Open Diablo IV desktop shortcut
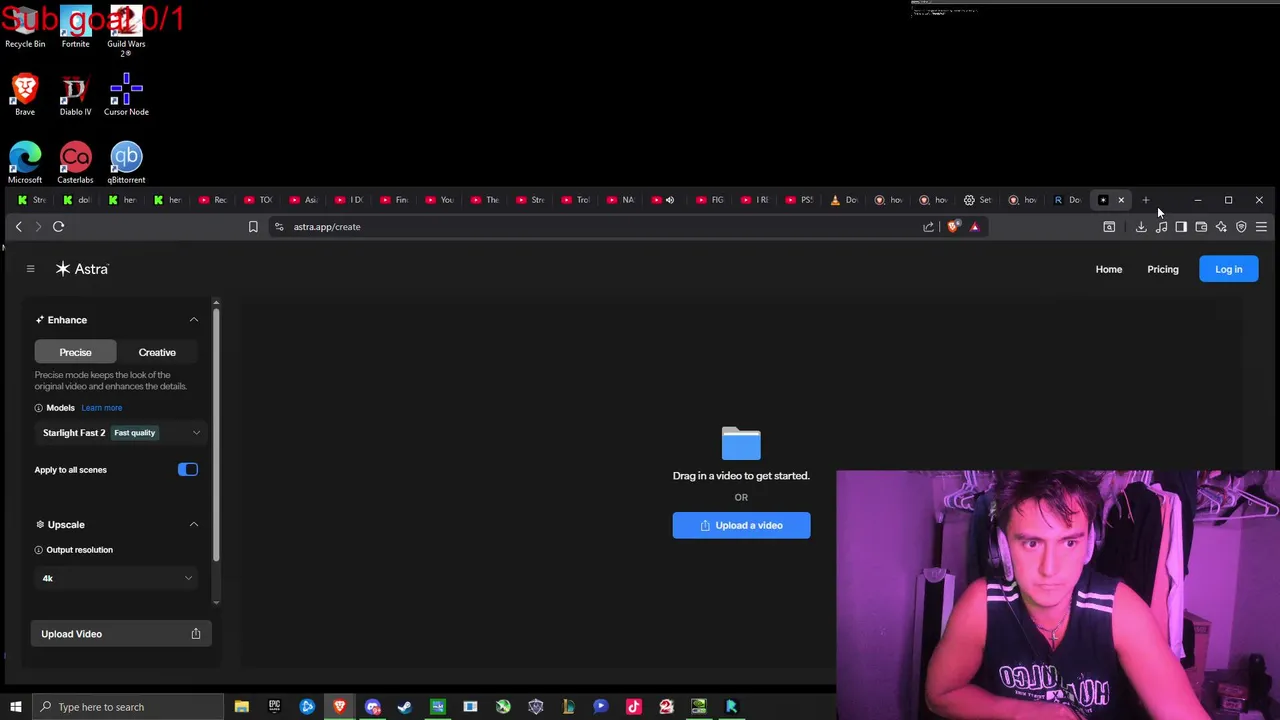The height and width of the screenshot is (720, 1280). pyautogui.click(x=75, y=95)
